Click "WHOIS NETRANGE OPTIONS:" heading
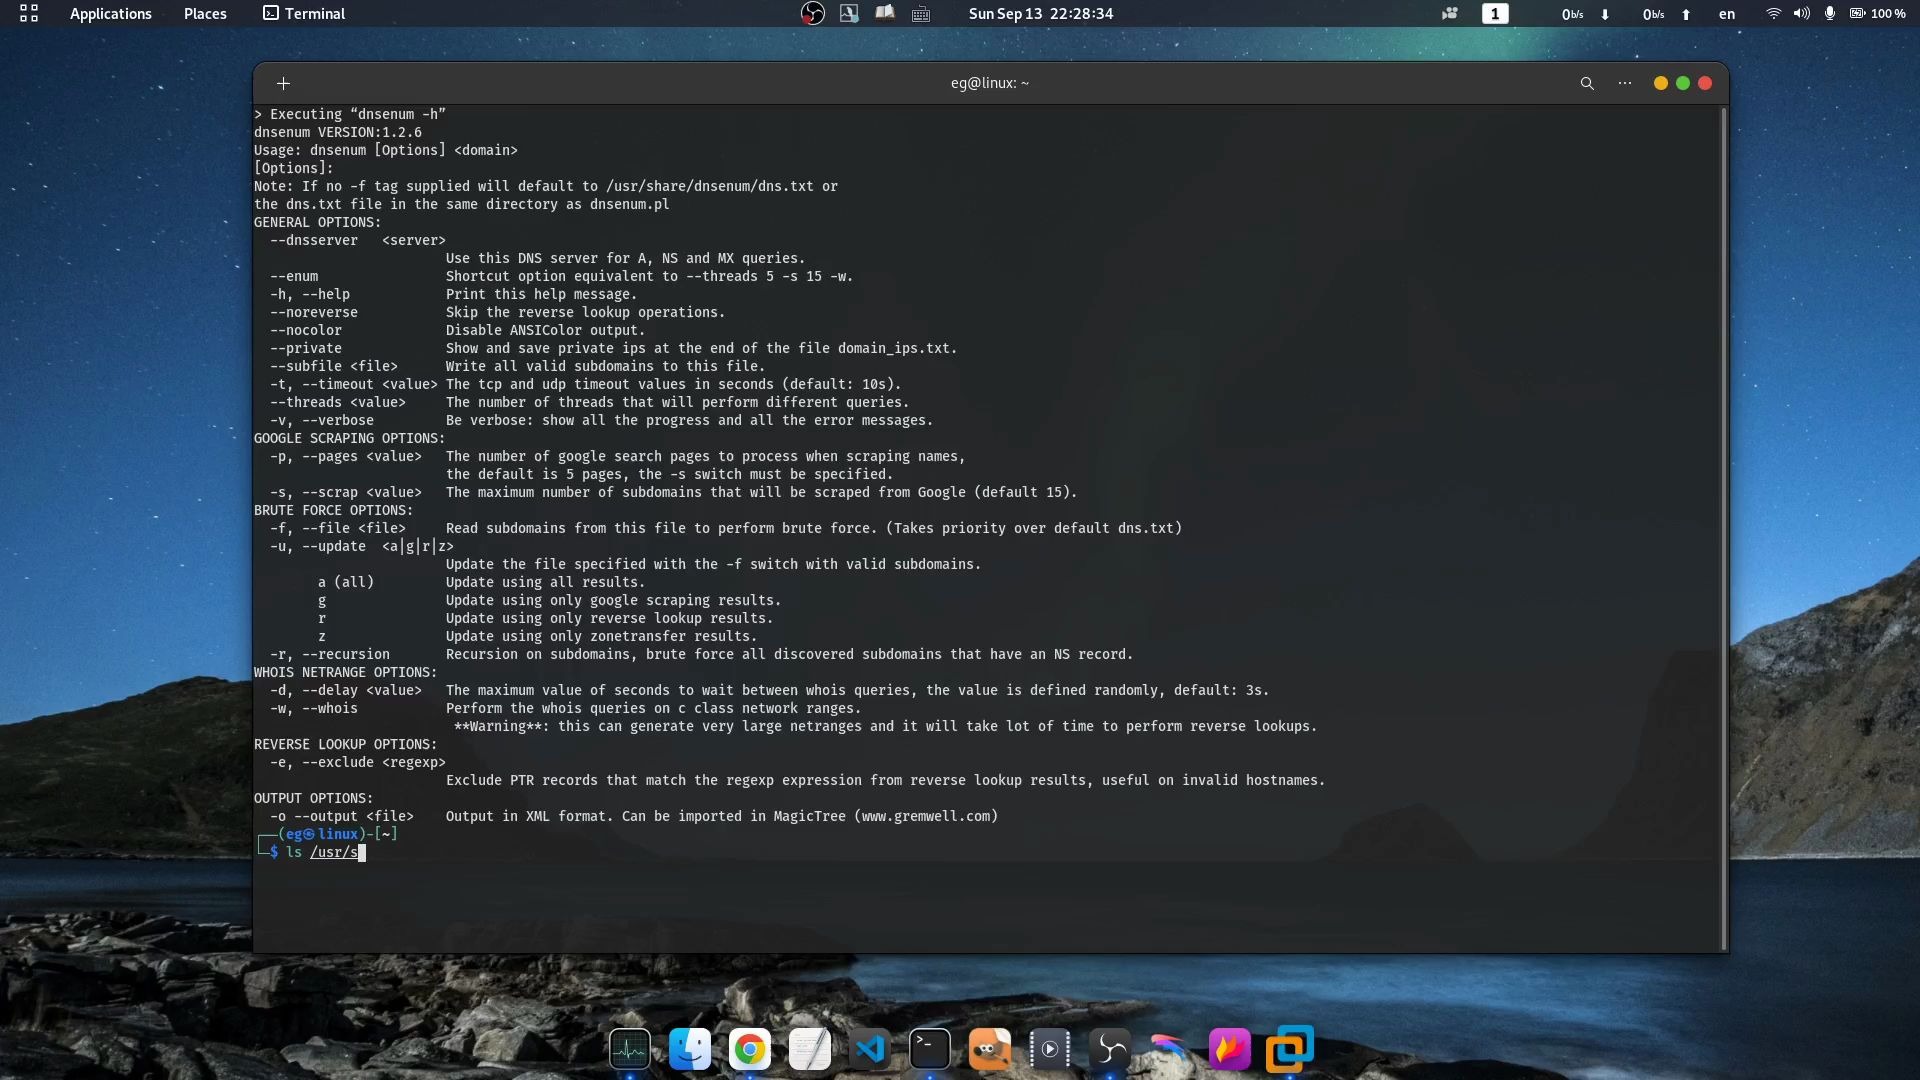Viewport: 1920px width, 1080px height. click(346, 672)
